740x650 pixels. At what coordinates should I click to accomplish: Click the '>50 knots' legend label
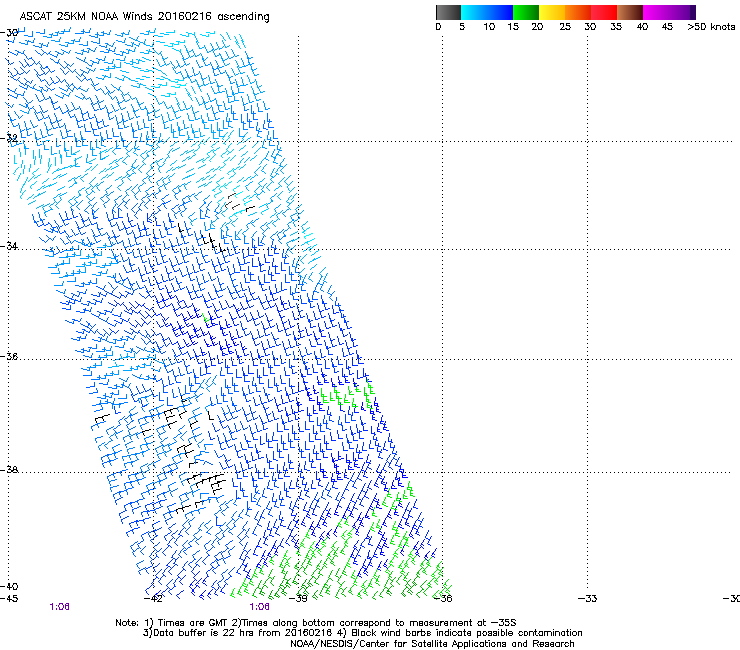tap(711, 27)
